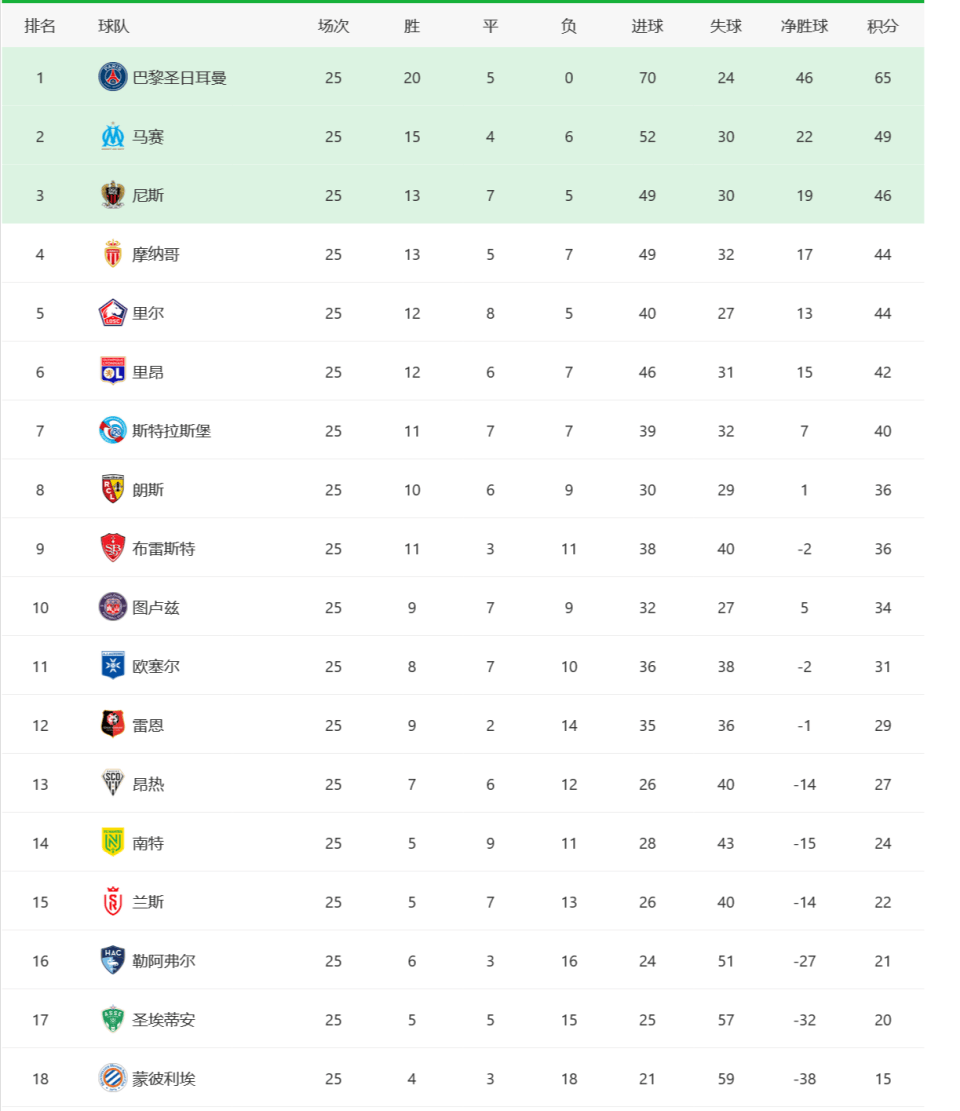Image resolution: width=960 pixels, height=1111 pixels.
Task: Click the Nantes yellow team logo
Action: point(113,843)
